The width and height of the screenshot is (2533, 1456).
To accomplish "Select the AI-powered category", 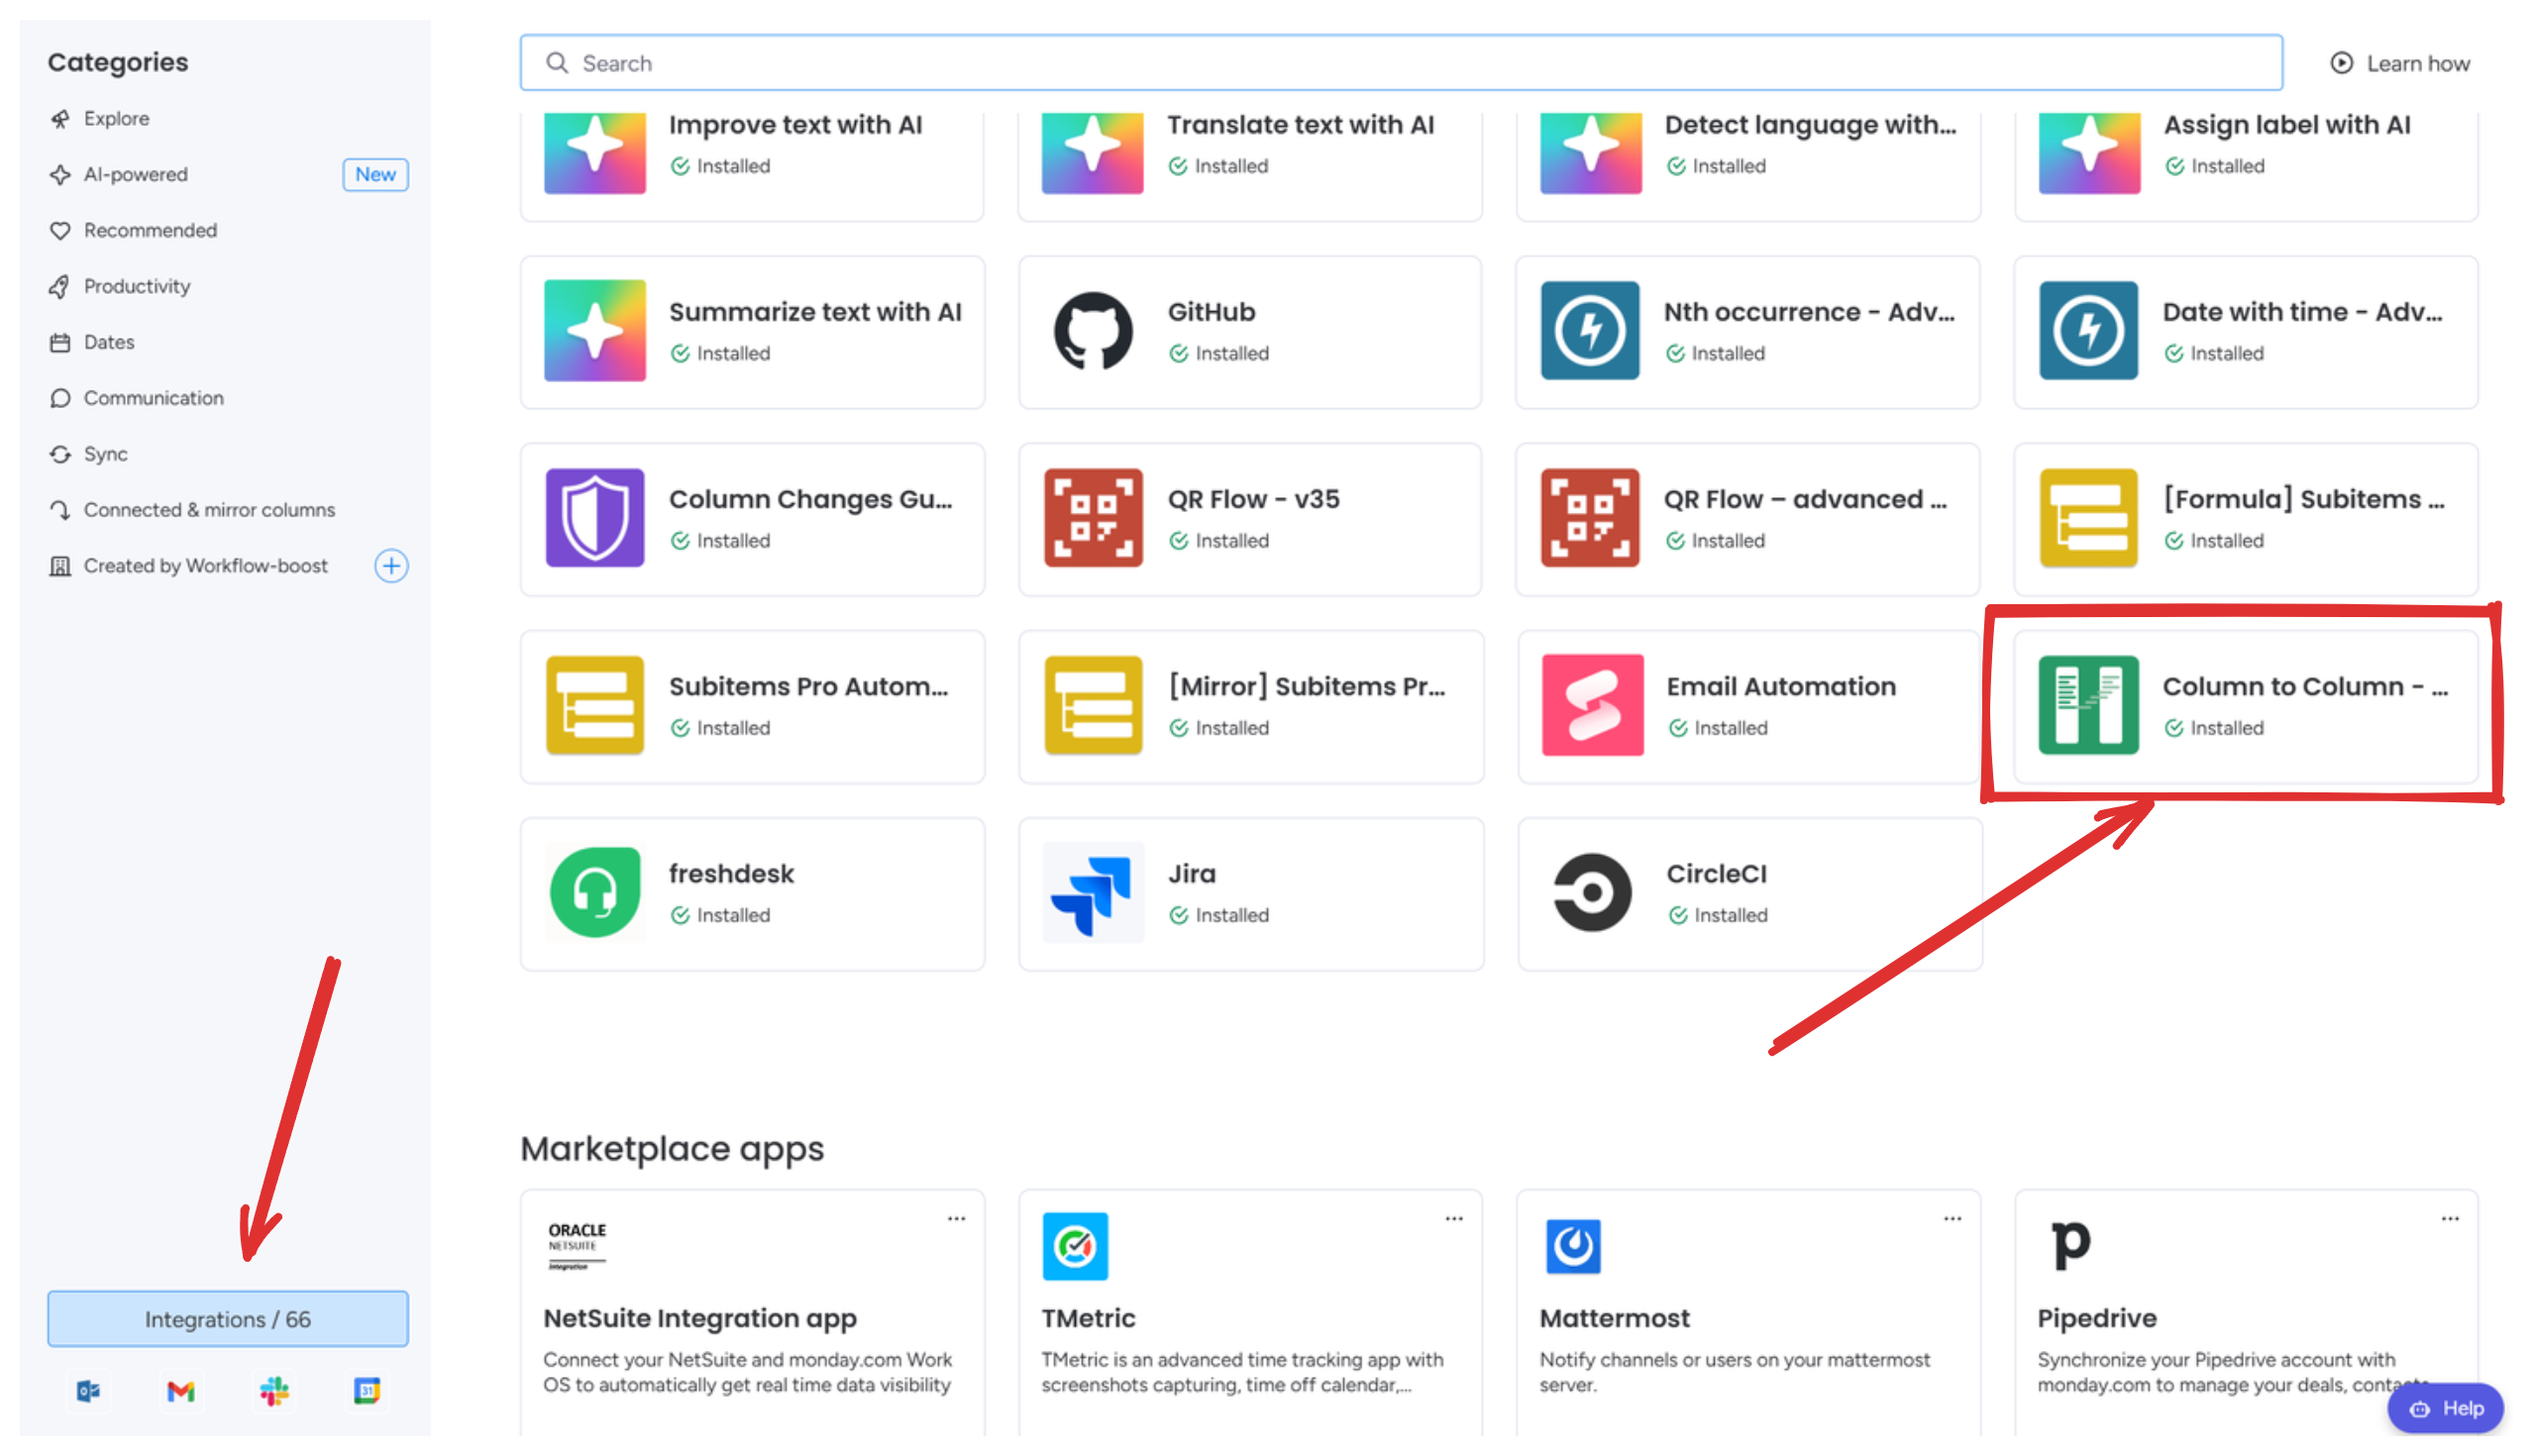I will (136, 175).
